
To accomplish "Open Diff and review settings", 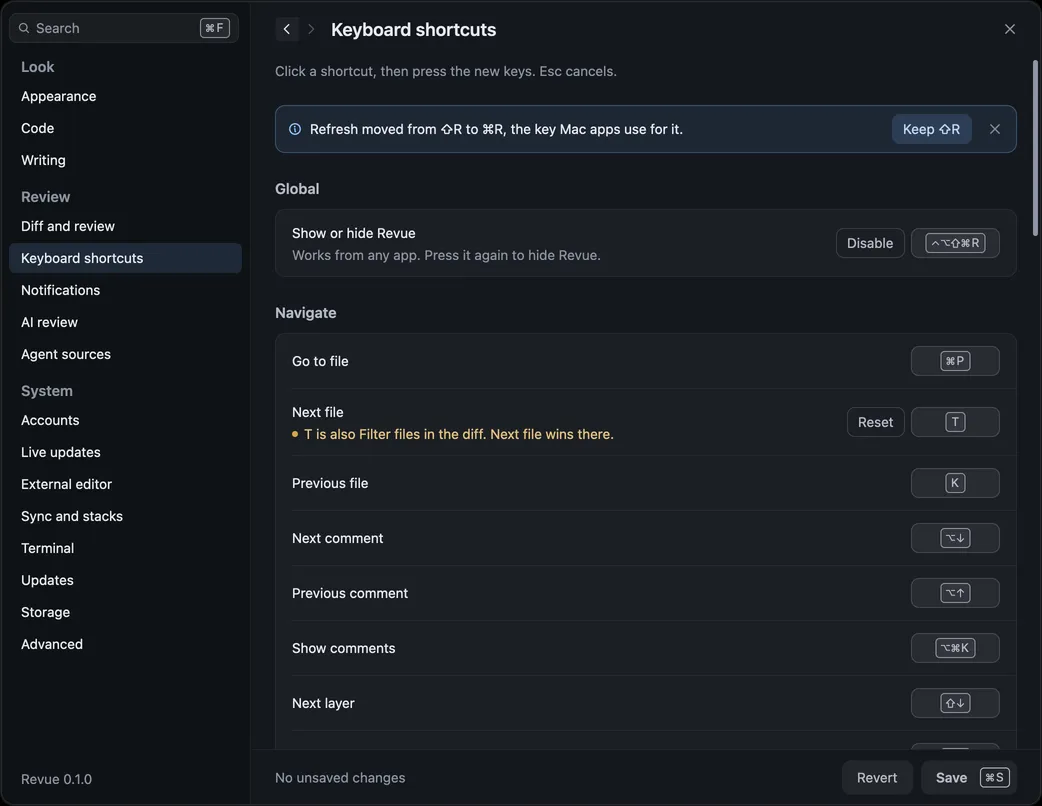I will [125, 226].
